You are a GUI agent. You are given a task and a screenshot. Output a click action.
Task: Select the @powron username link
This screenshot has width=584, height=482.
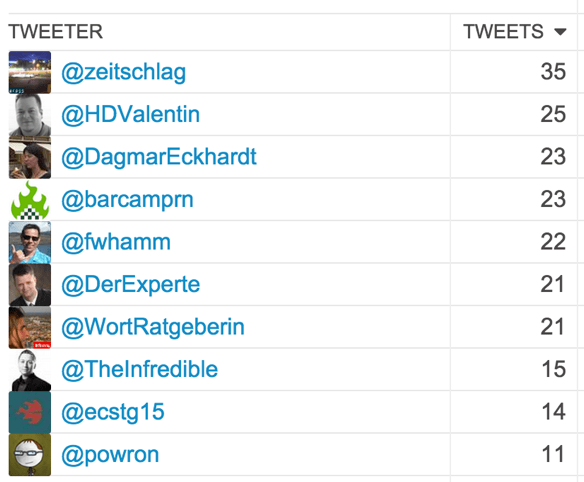tap(110, 455)
